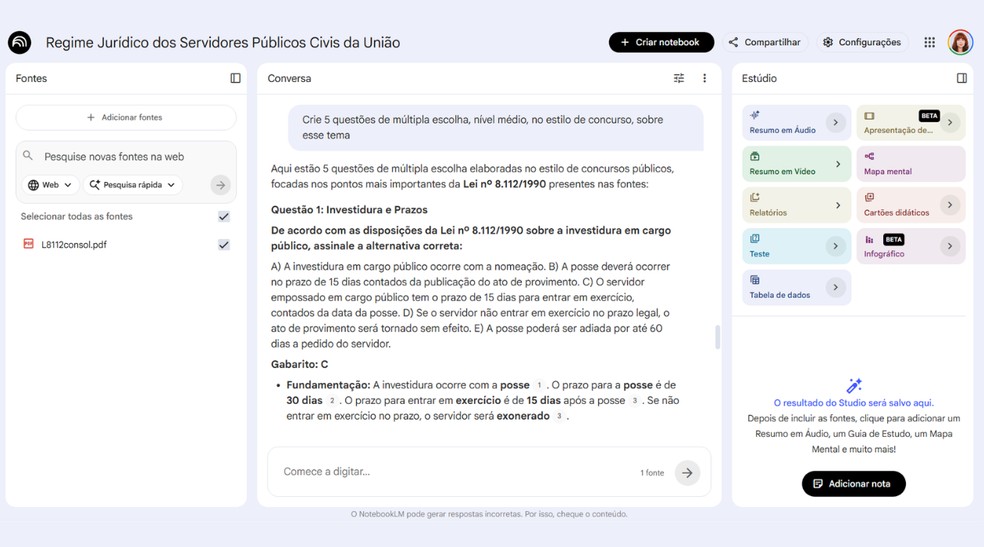The image size is (984, 547).
Task: Open Tabela de dados card
Action: 796,287
